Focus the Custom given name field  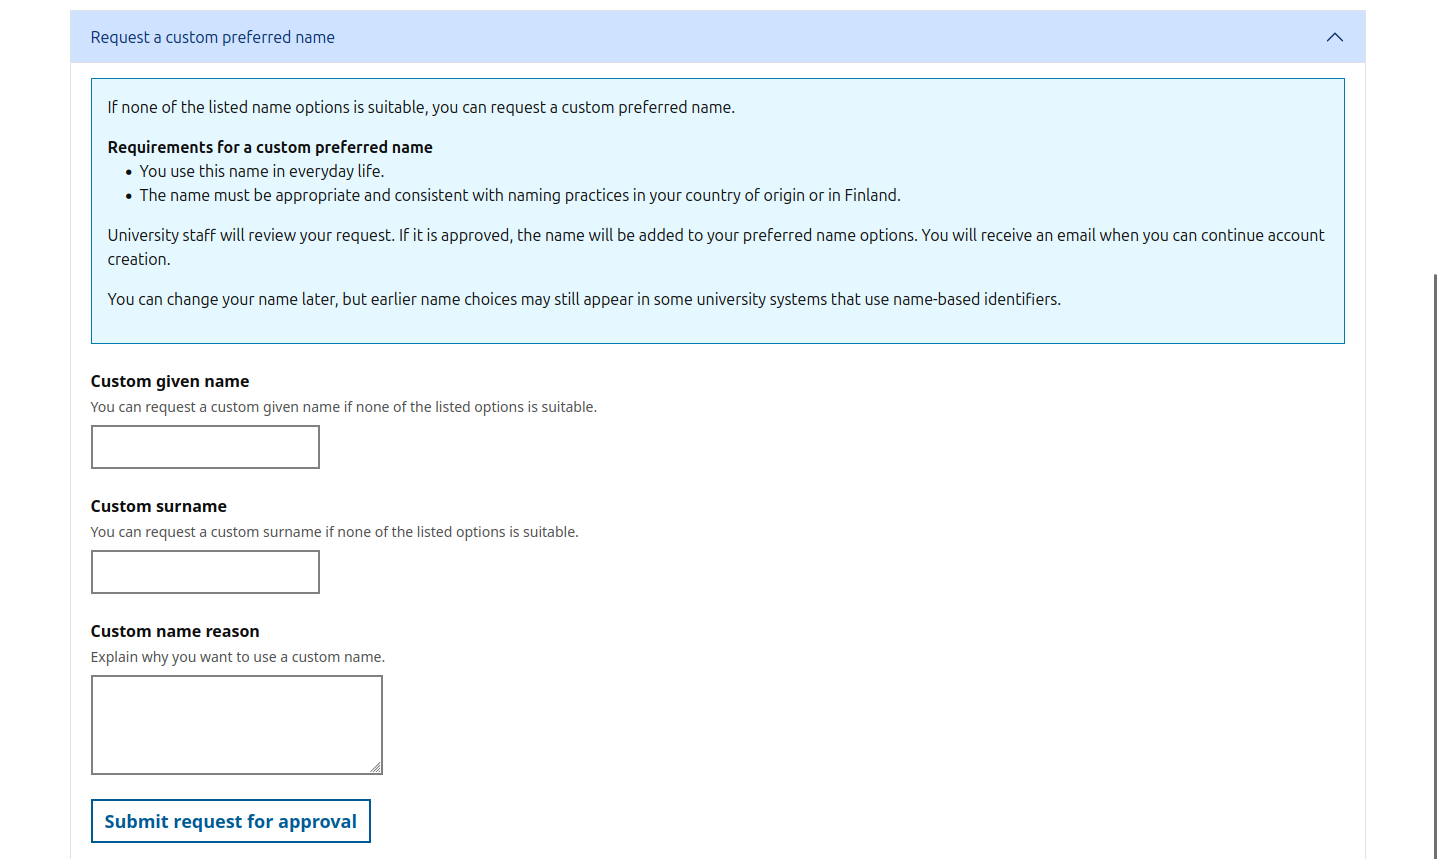pyautogui.click(x=205, y=447)
